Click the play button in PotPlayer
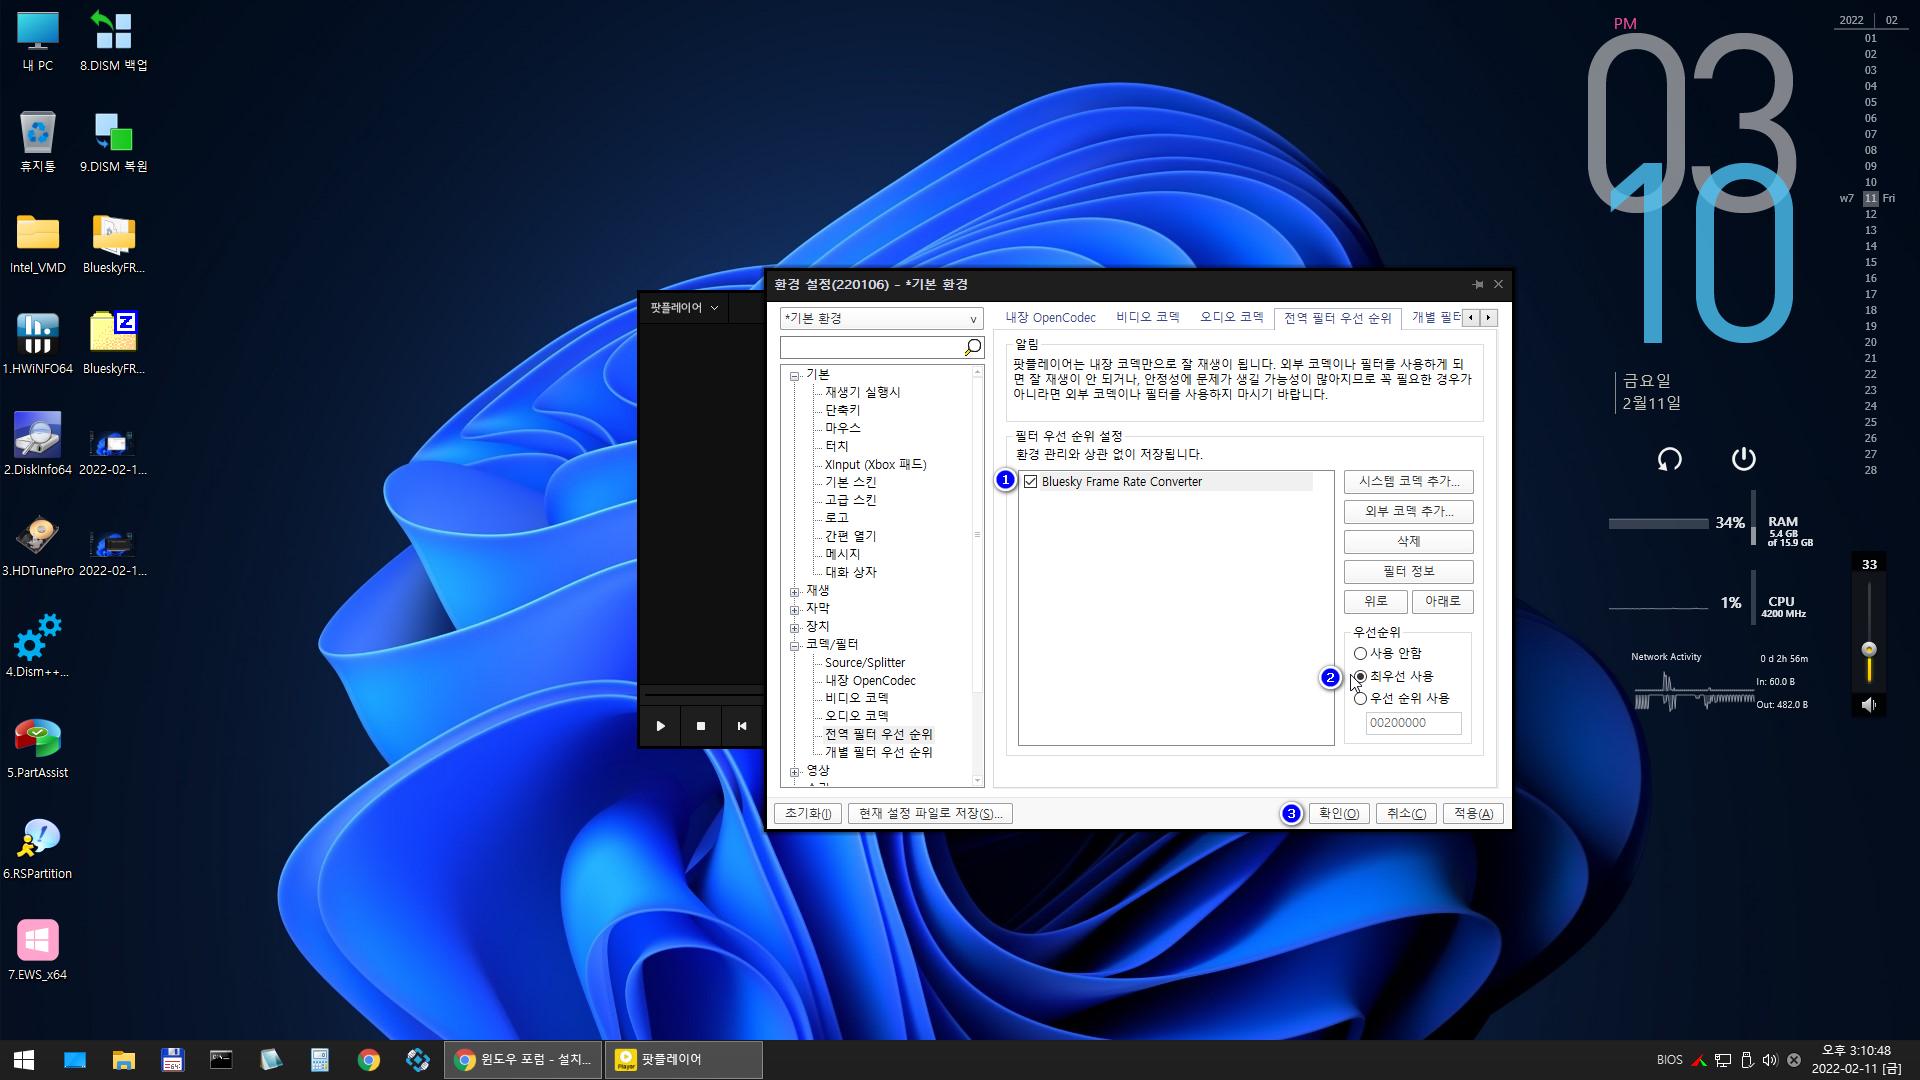This screenshot has width=1920, height=1080. (661, 726)
